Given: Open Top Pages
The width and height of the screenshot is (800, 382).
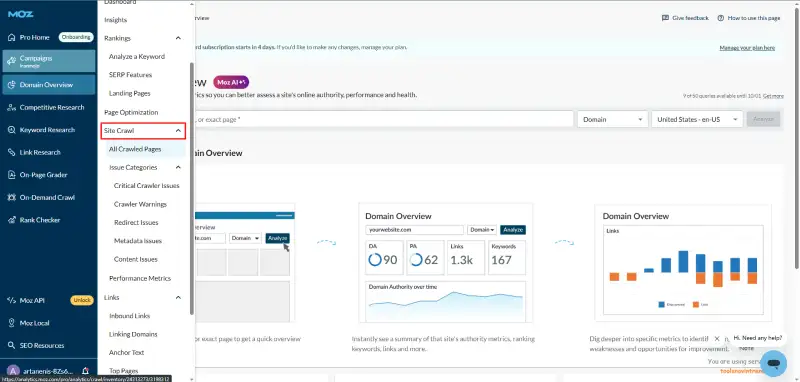Looking at the screenshot, I should pos(123,371).
